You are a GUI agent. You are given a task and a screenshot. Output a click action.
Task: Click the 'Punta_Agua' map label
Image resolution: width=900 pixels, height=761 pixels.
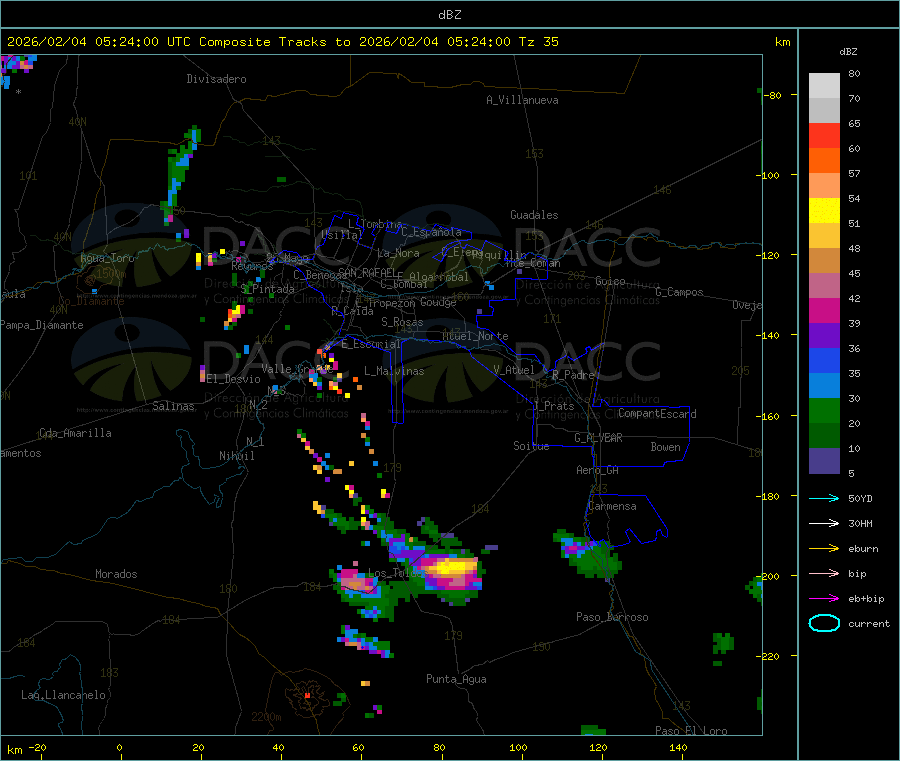456,679
